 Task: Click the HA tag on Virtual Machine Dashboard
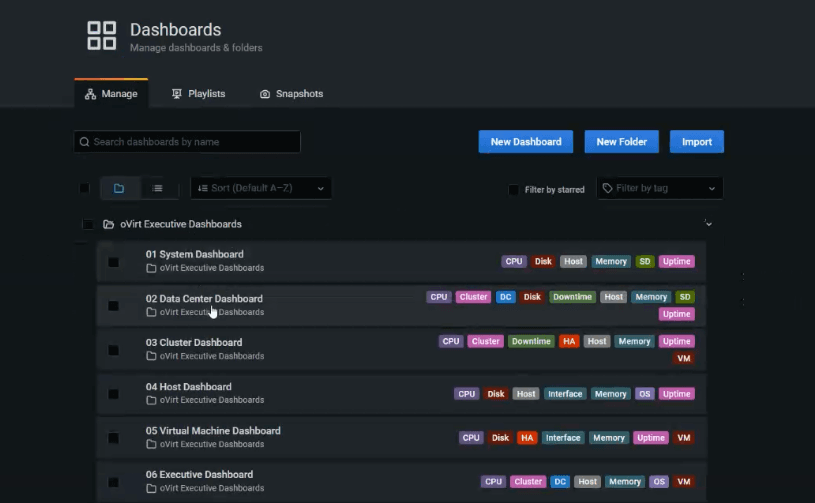[x=527, y=438]
